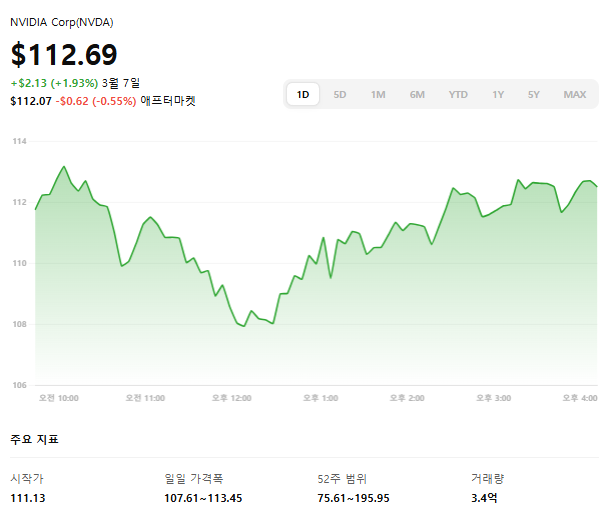Select the 6M chart range
Screen dimensions: 615x520
tap(417, 95)
